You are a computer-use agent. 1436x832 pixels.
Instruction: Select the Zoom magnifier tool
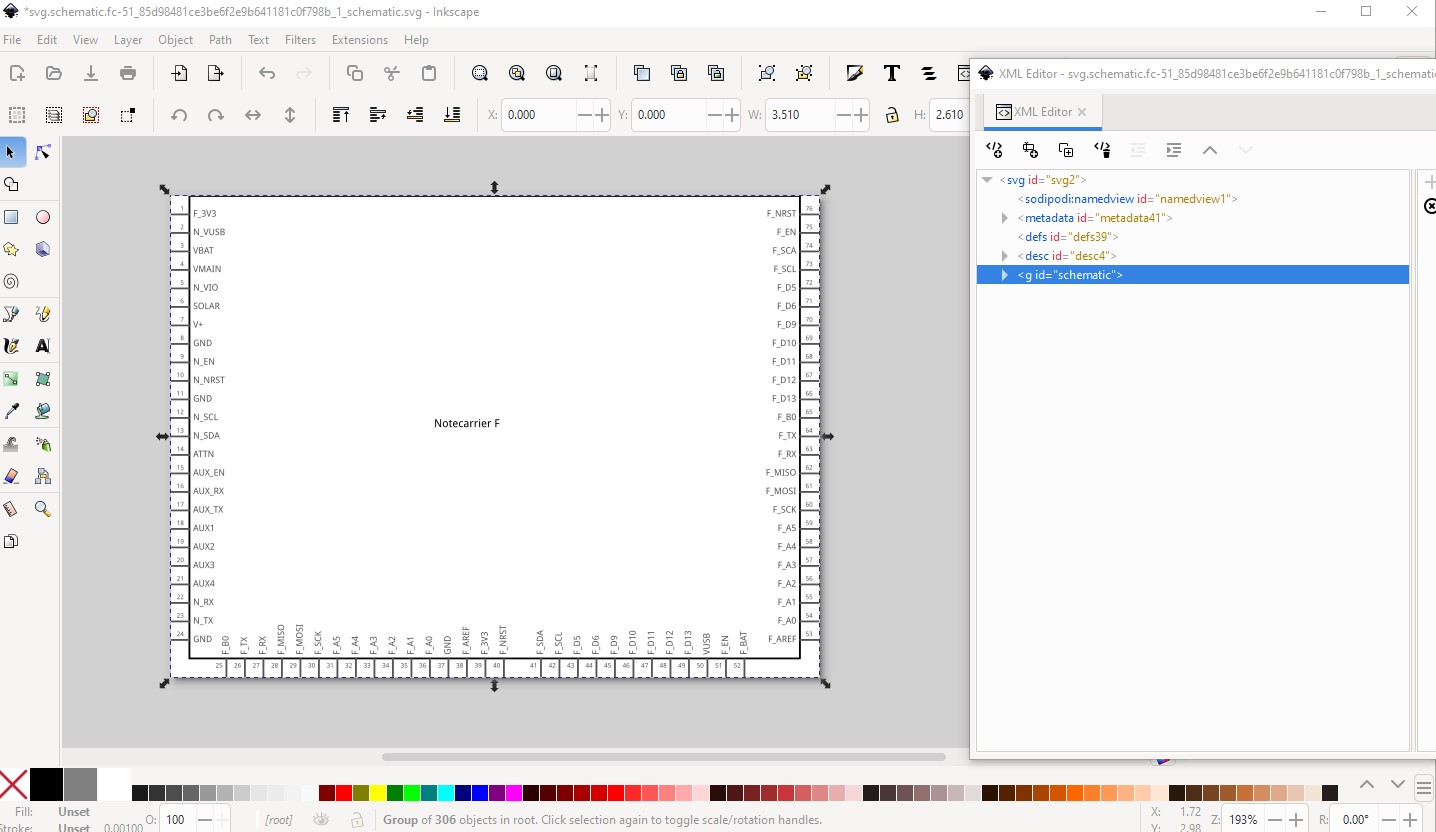(x=43, y=509)
